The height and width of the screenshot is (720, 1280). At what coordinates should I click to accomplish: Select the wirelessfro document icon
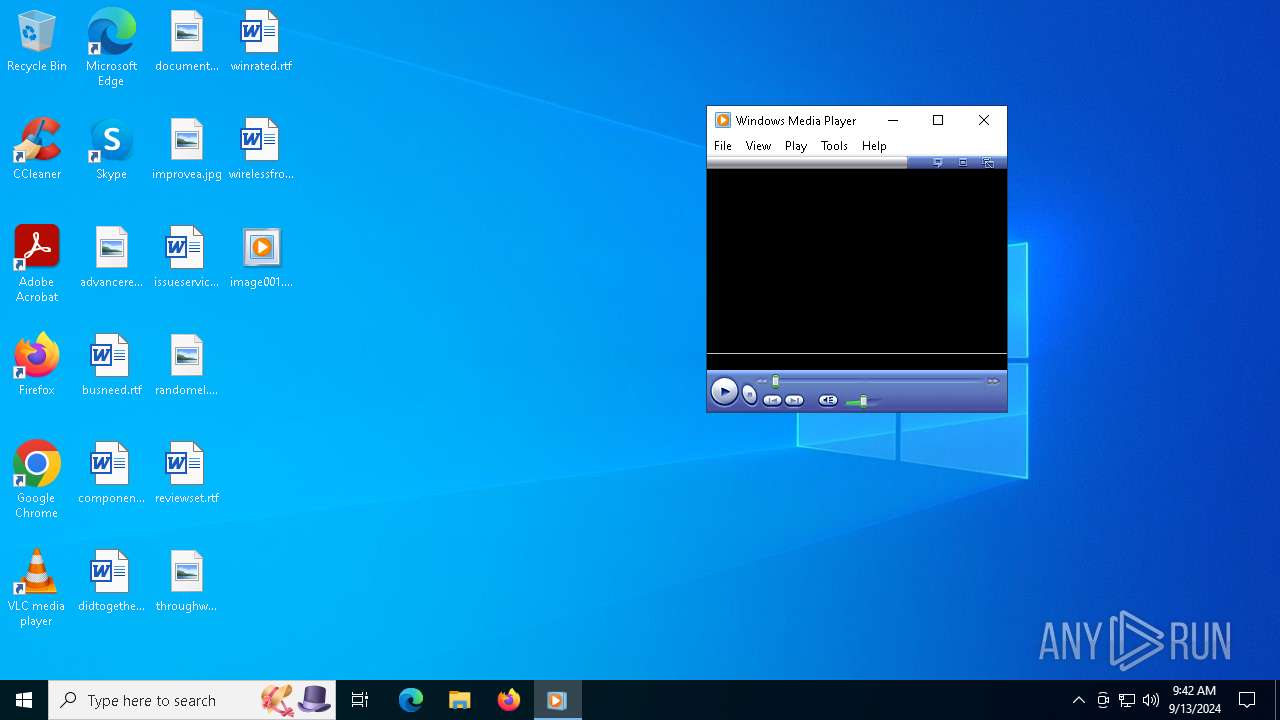coord(261,150)
